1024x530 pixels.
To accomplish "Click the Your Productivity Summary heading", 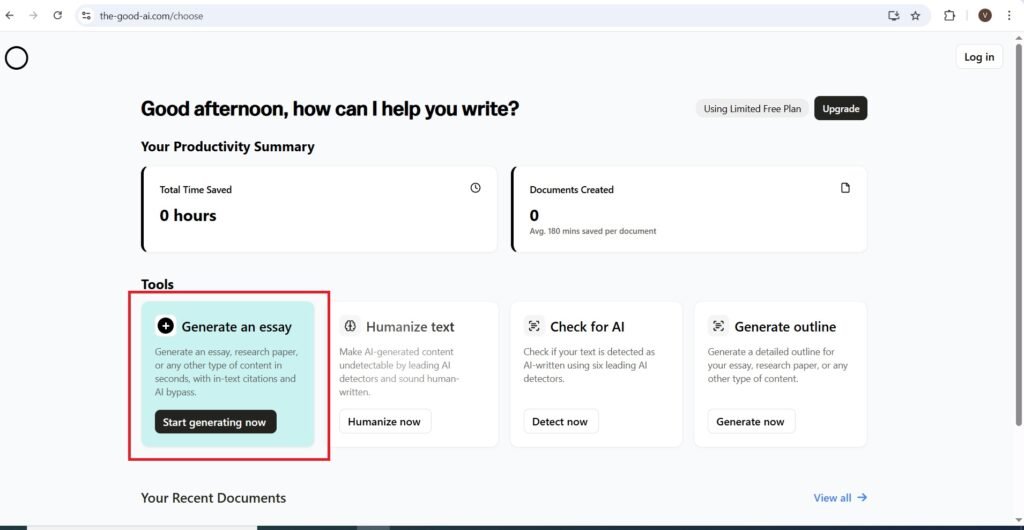I will [x=227, y=147].
